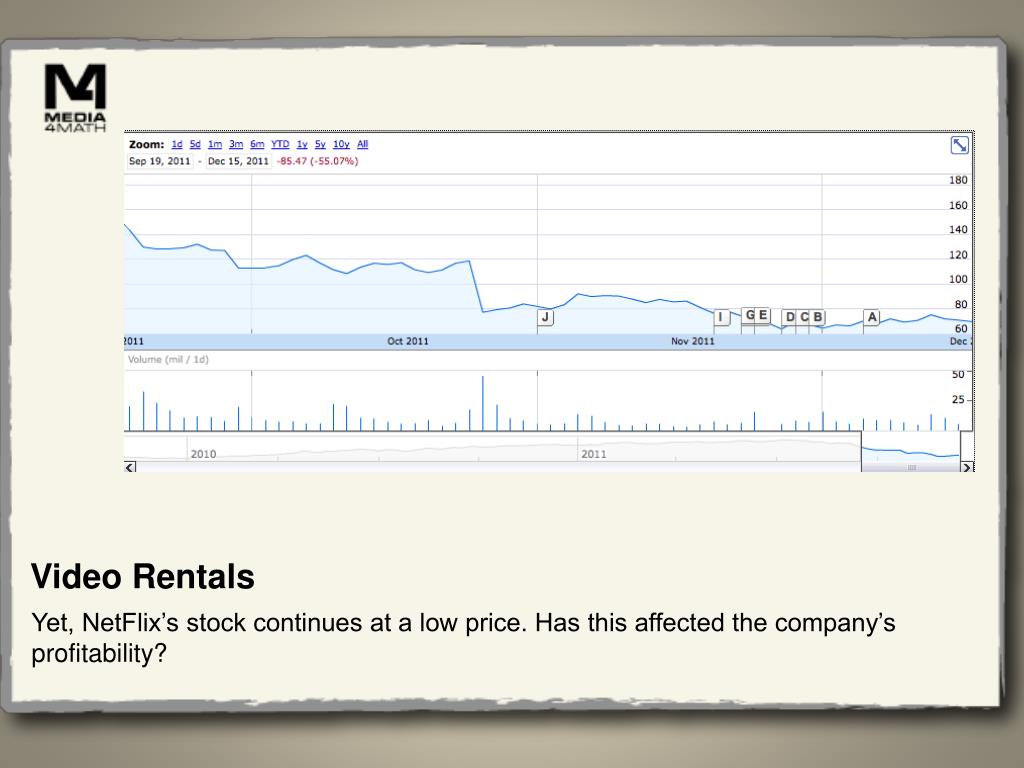Open news marker J on chart
The image size is (1024, 768).
545,317
